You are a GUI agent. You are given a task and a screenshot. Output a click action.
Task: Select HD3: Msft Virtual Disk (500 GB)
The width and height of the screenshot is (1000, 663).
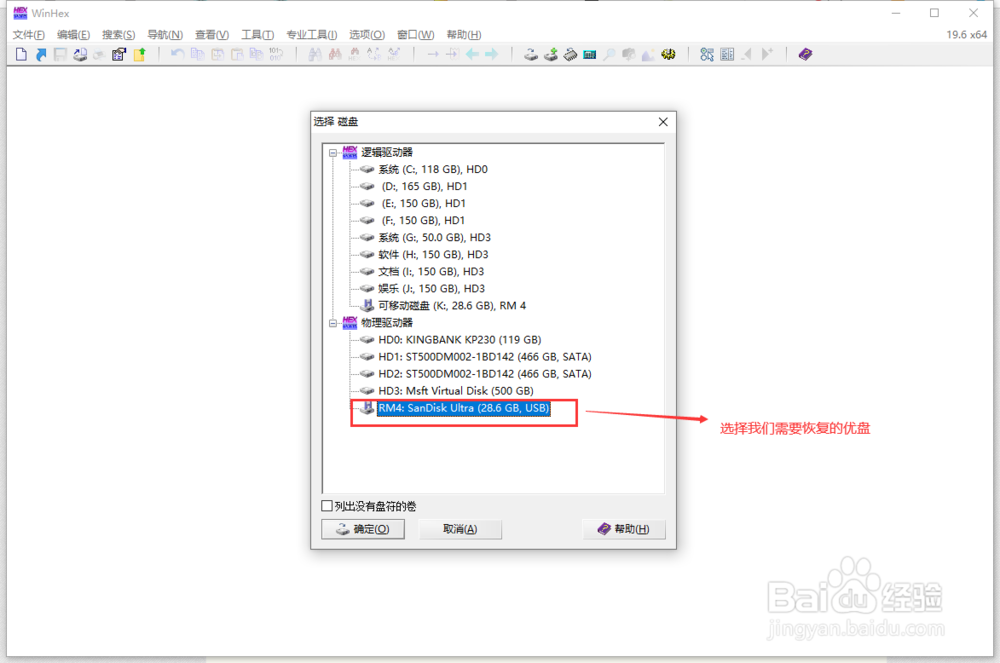click(x=456, y=391)
